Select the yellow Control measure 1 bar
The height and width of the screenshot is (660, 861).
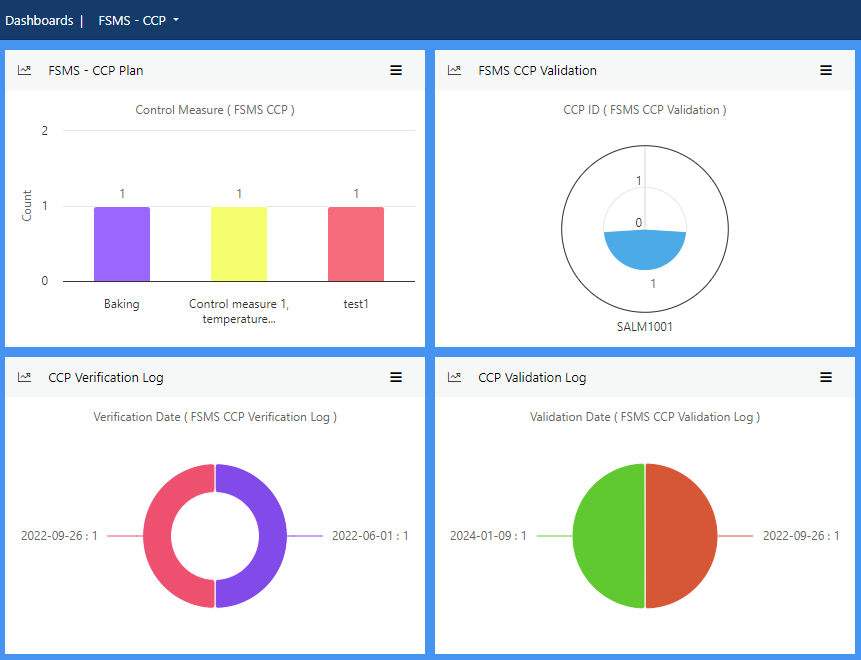tap(239, 244)
